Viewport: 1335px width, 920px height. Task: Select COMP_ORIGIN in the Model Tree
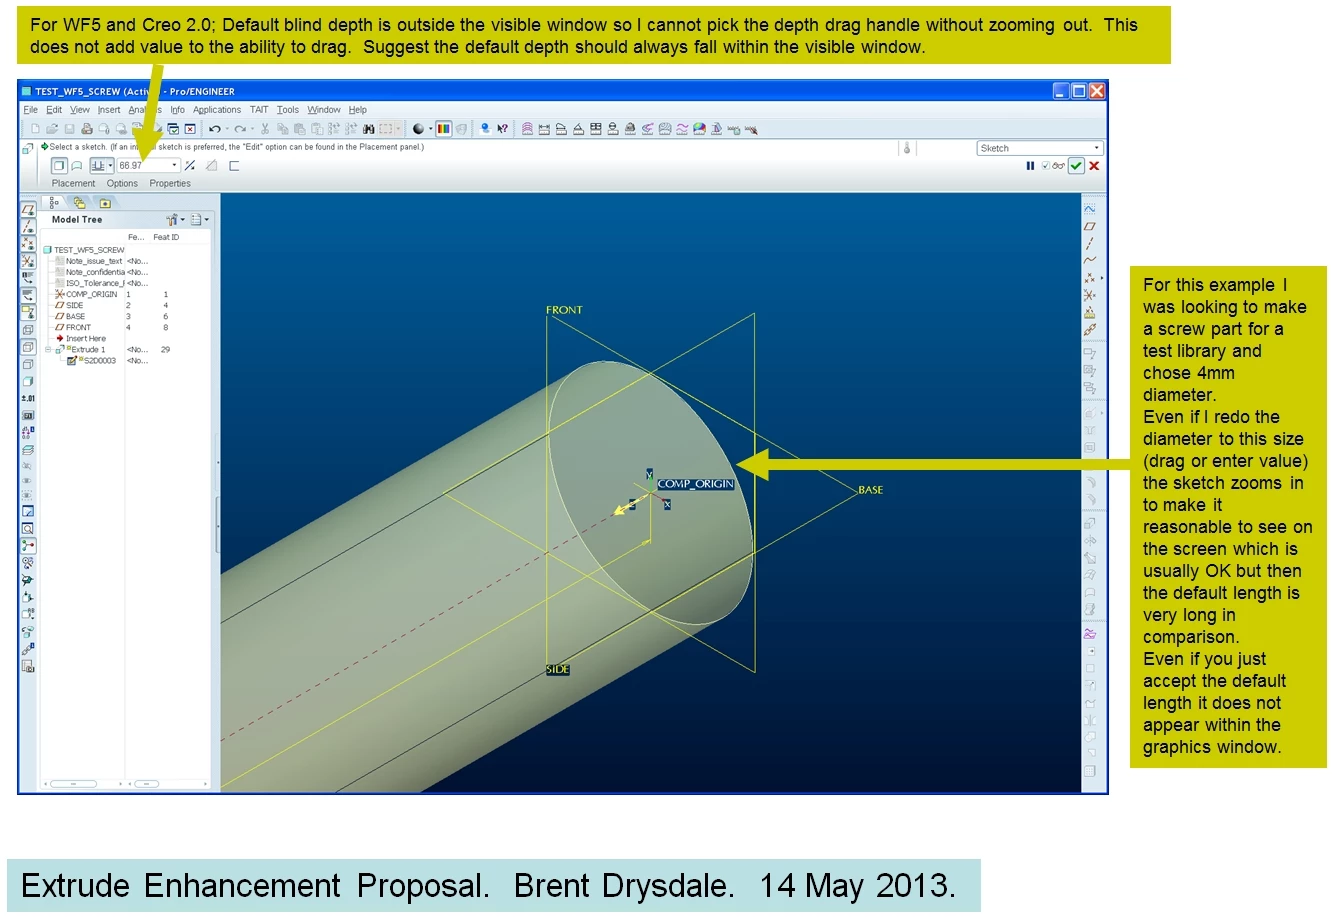tap(91, 294)
